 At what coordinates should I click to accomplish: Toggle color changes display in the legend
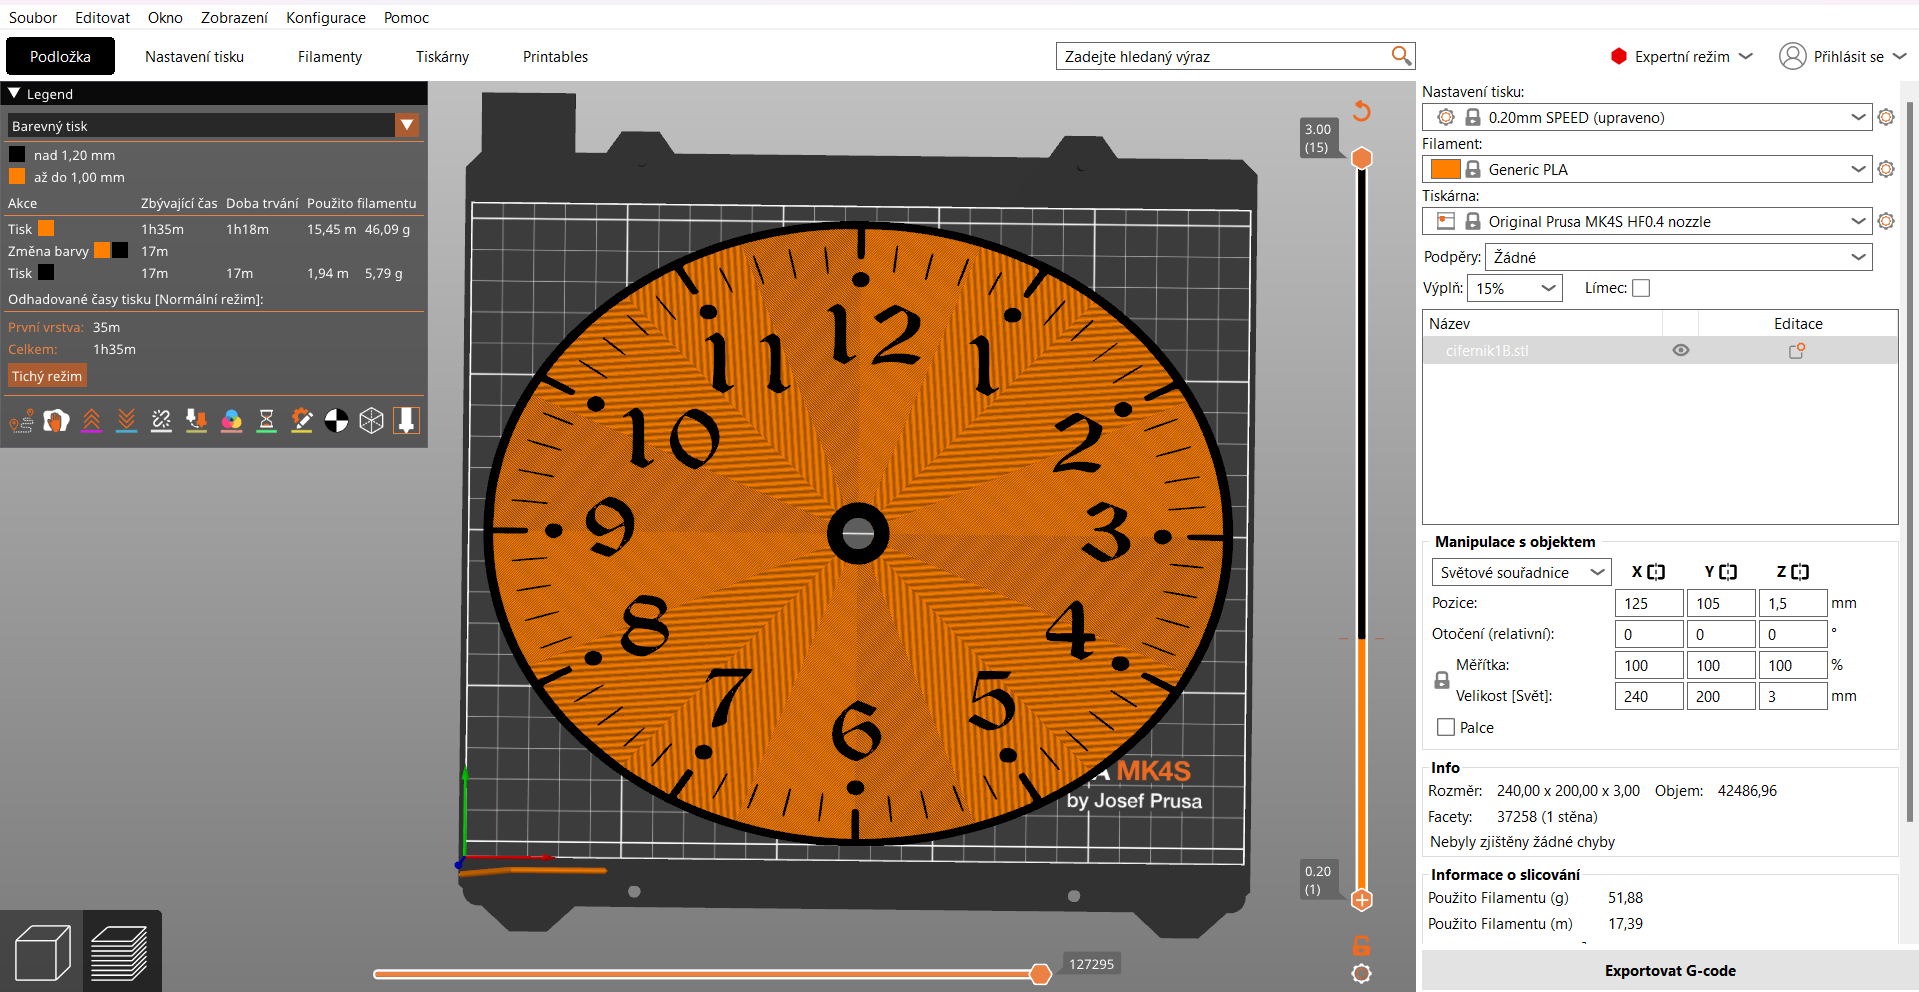[x=231, y=420]
